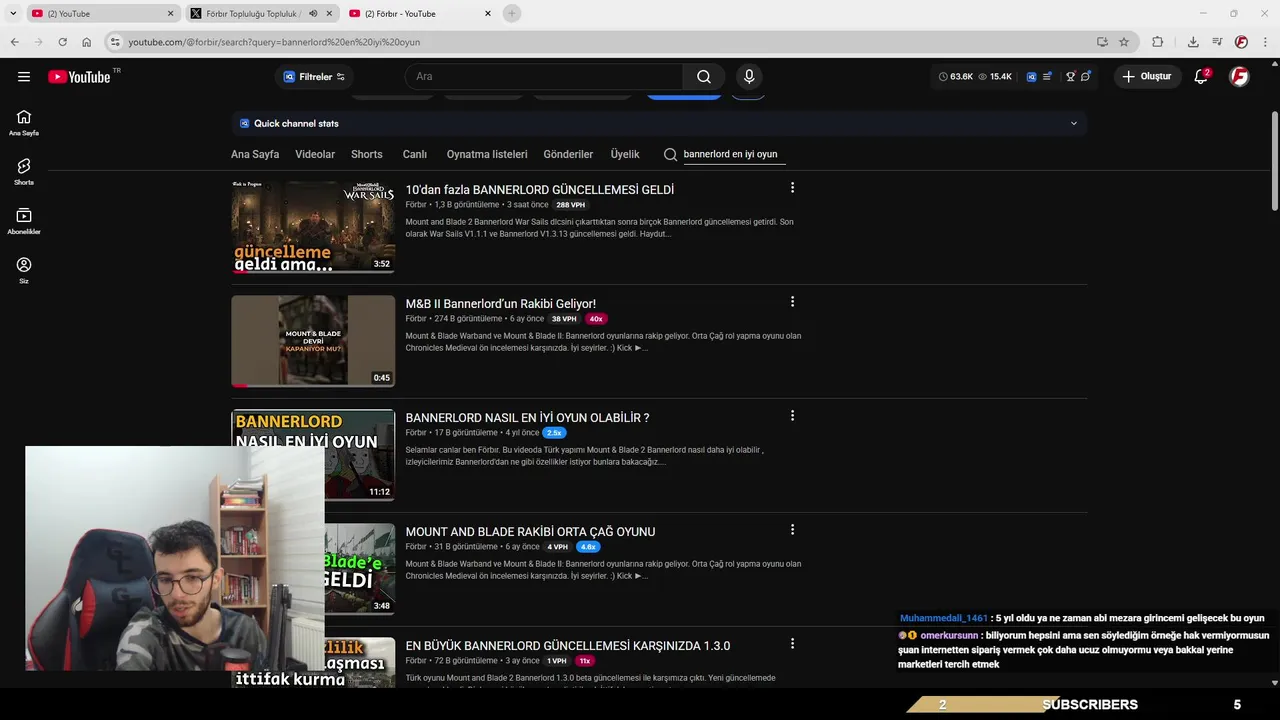This screenshot has height=720, width=1280.
Task: Click the vidIQ blue logo in stats bar
Action: (1031, 77)
